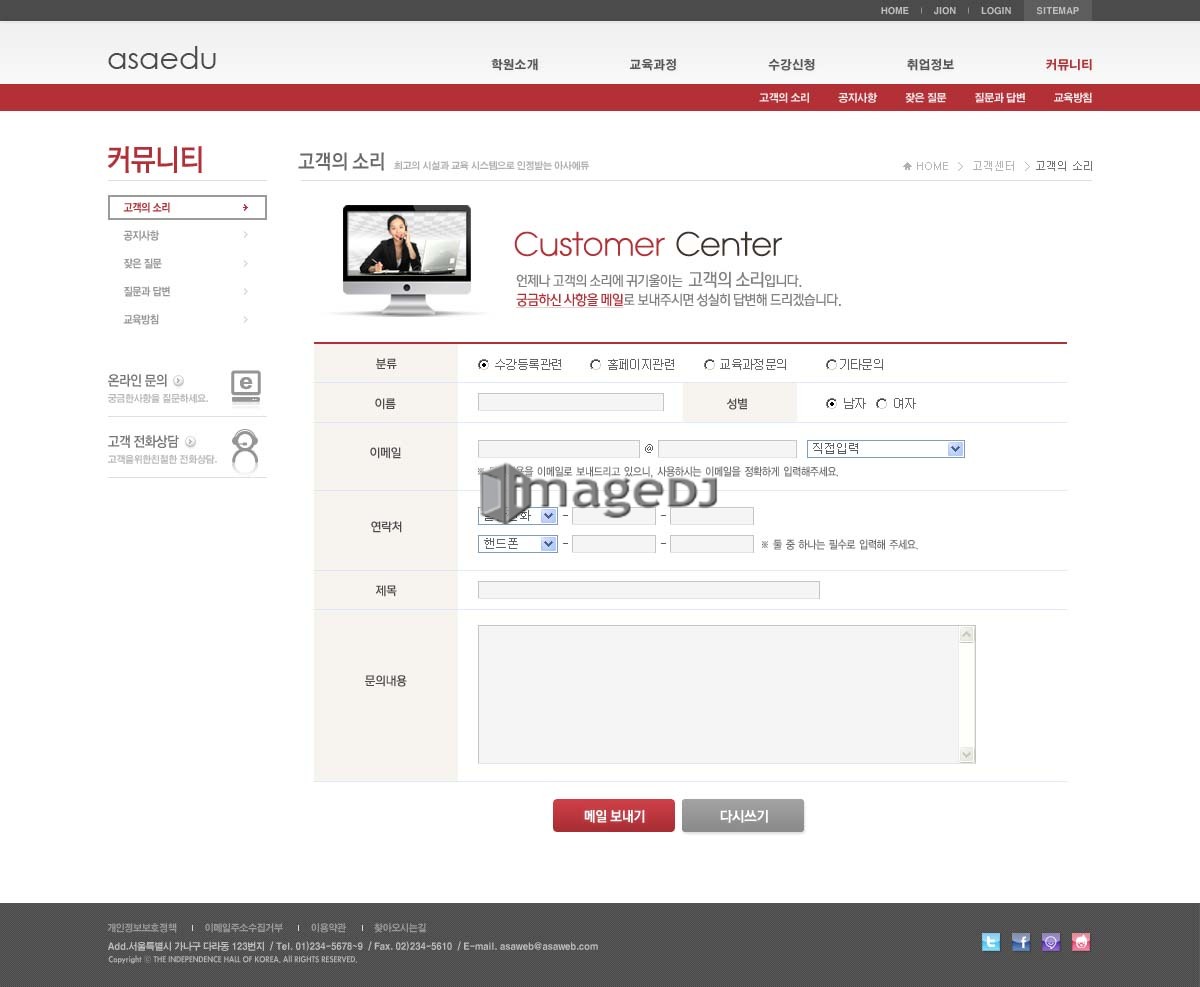Select 질문과 답변 in the red submenu bar
This screenshot has width=1200, height=987.
pos(1000,97)
